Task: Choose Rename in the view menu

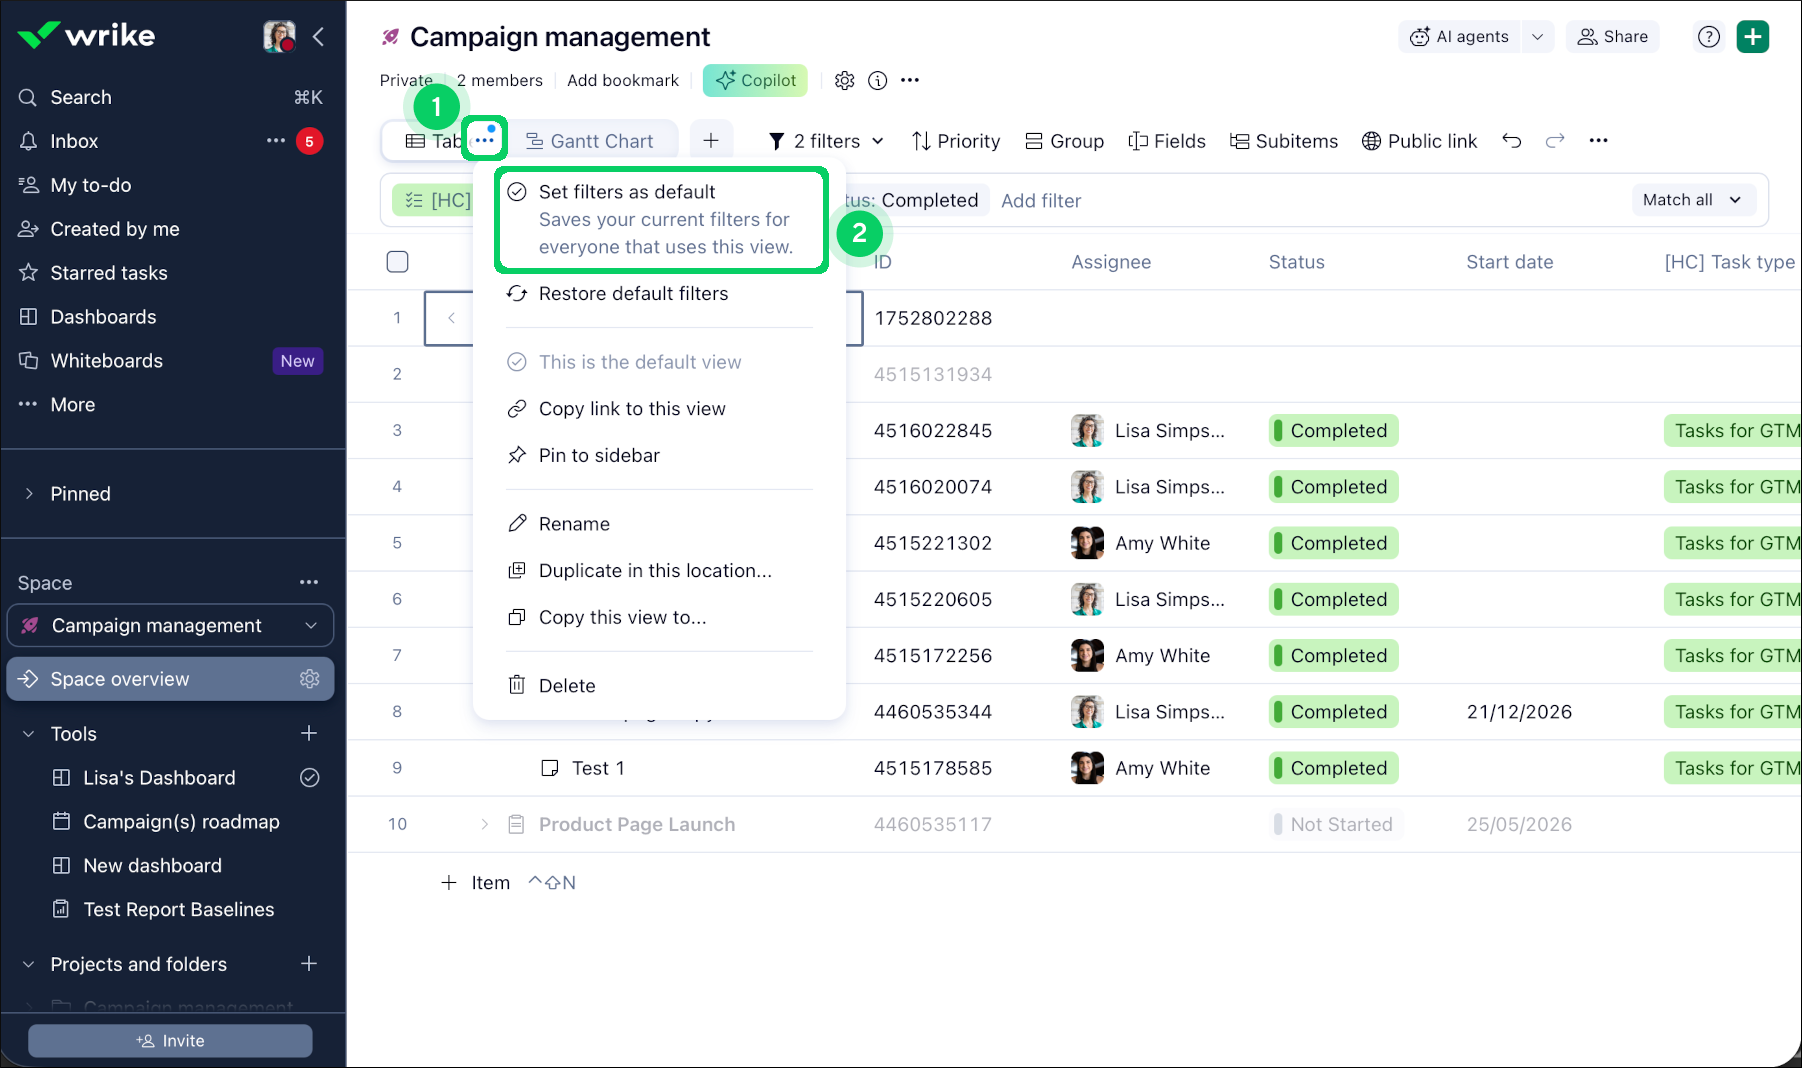Action: pos(574,524)
